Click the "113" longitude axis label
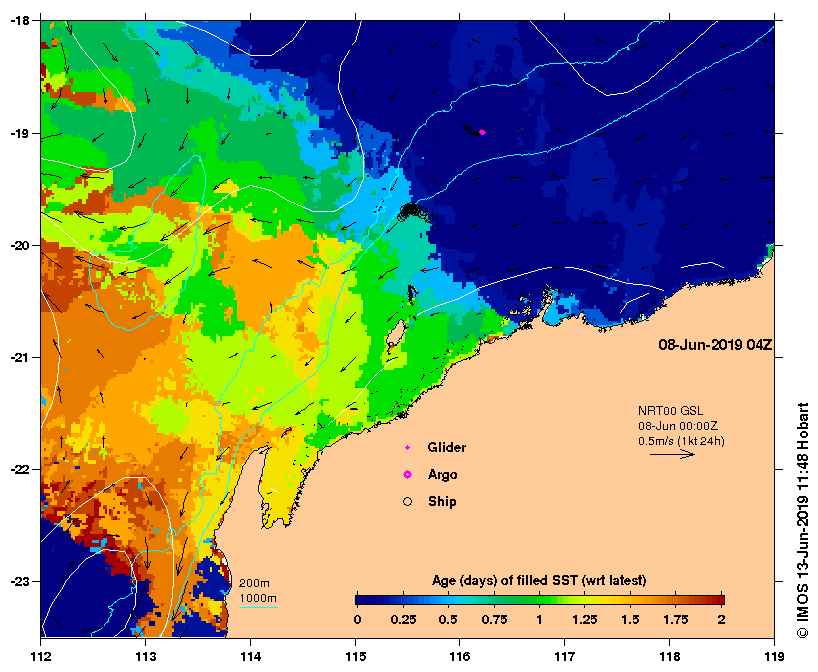The image size is (818, 672). point(145,656)
